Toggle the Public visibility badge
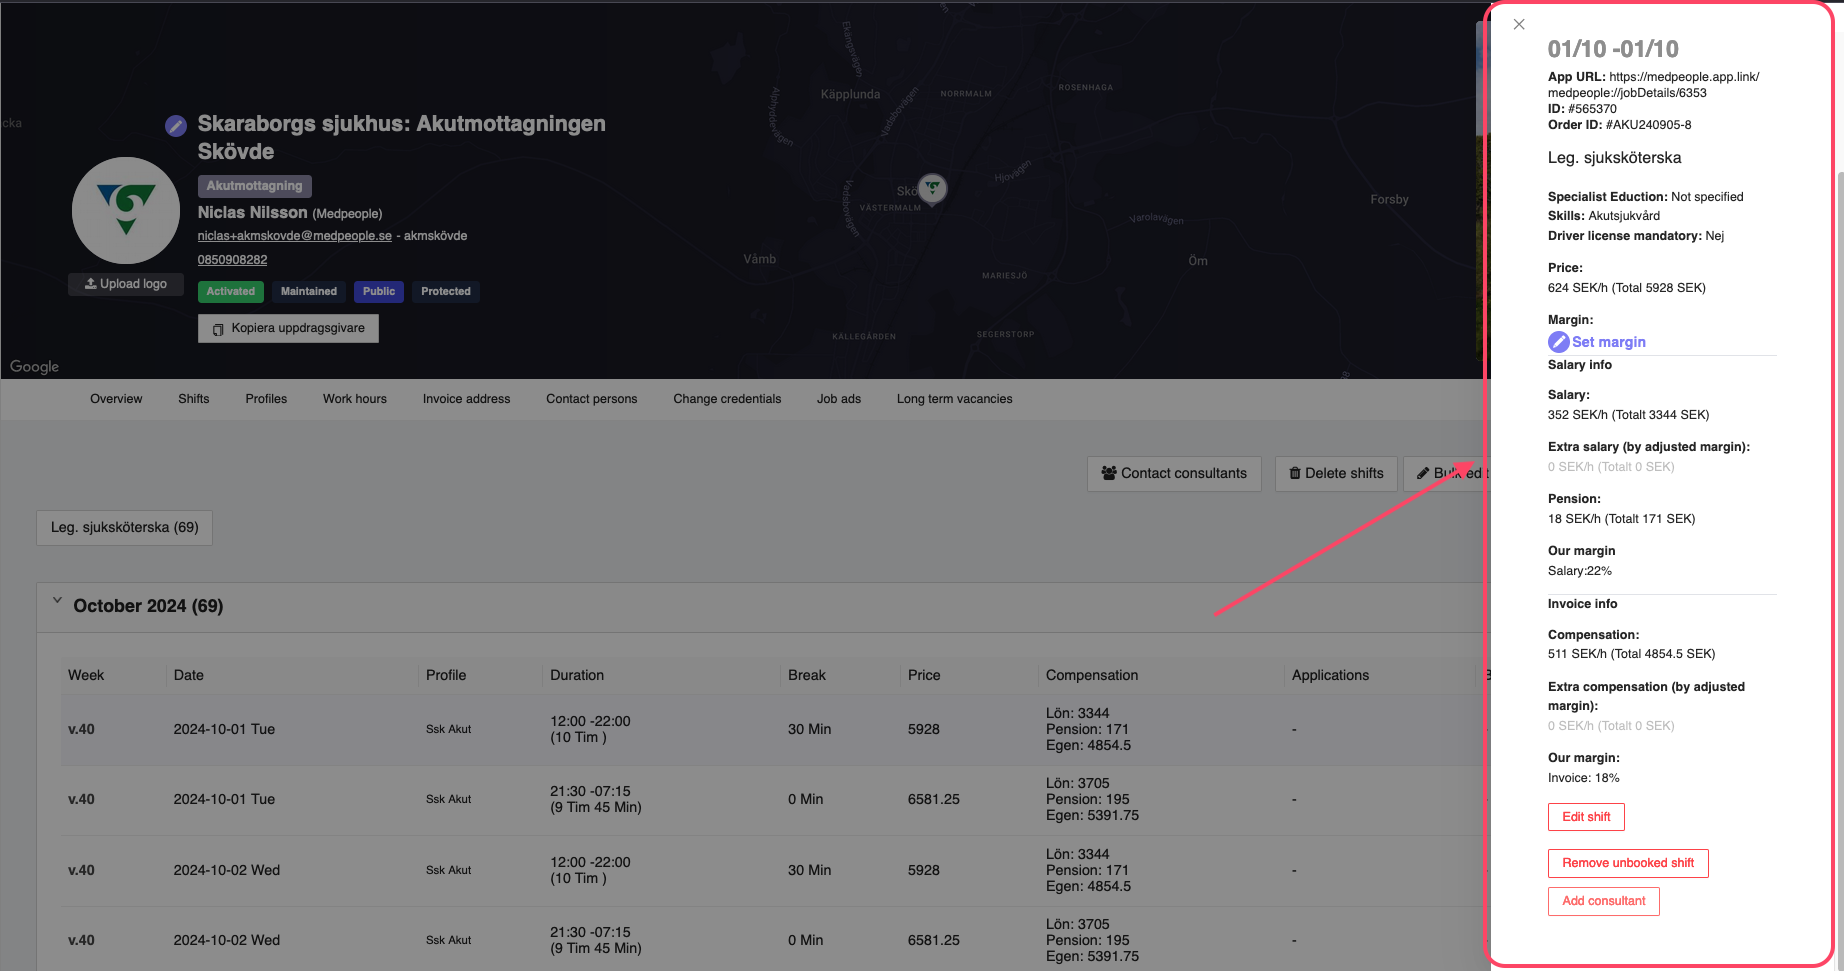Viewport: 1844px width, 971px height. pos(378,291)
